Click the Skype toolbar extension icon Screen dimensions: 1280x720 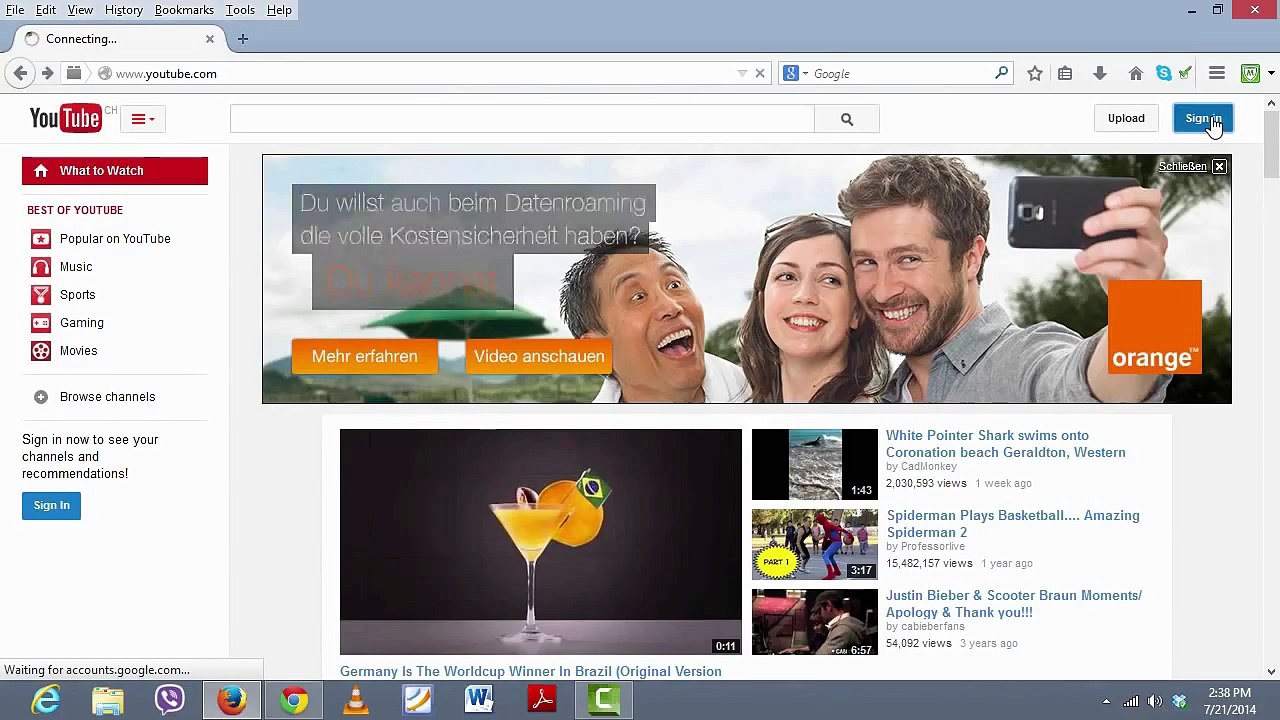tap(1164, 73)
